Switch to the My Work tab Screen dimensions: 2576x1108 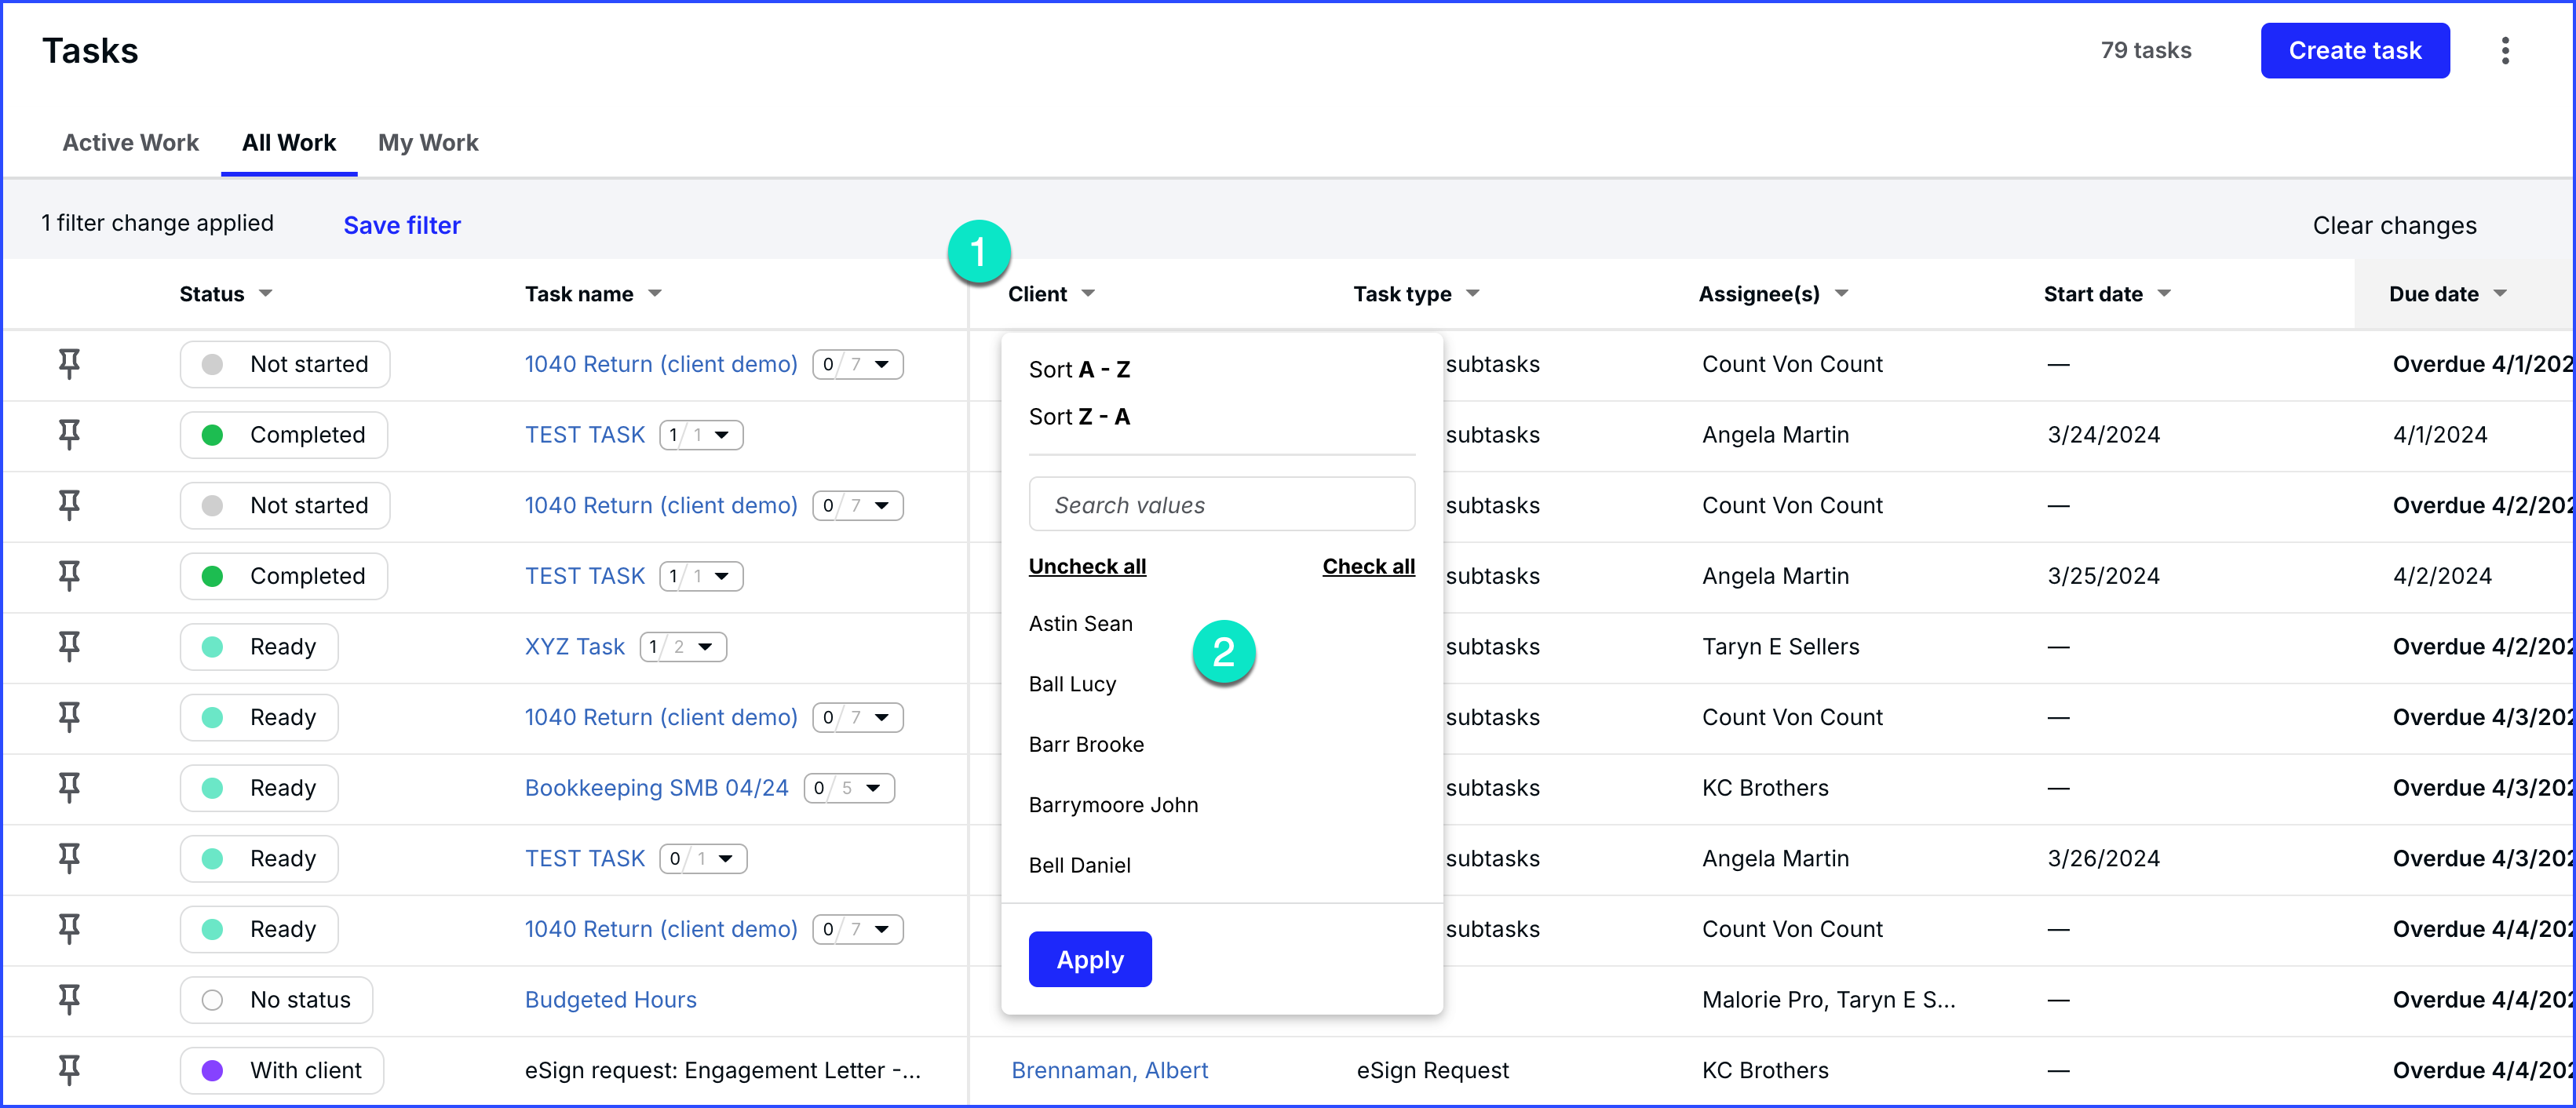(x=428, y=142)
